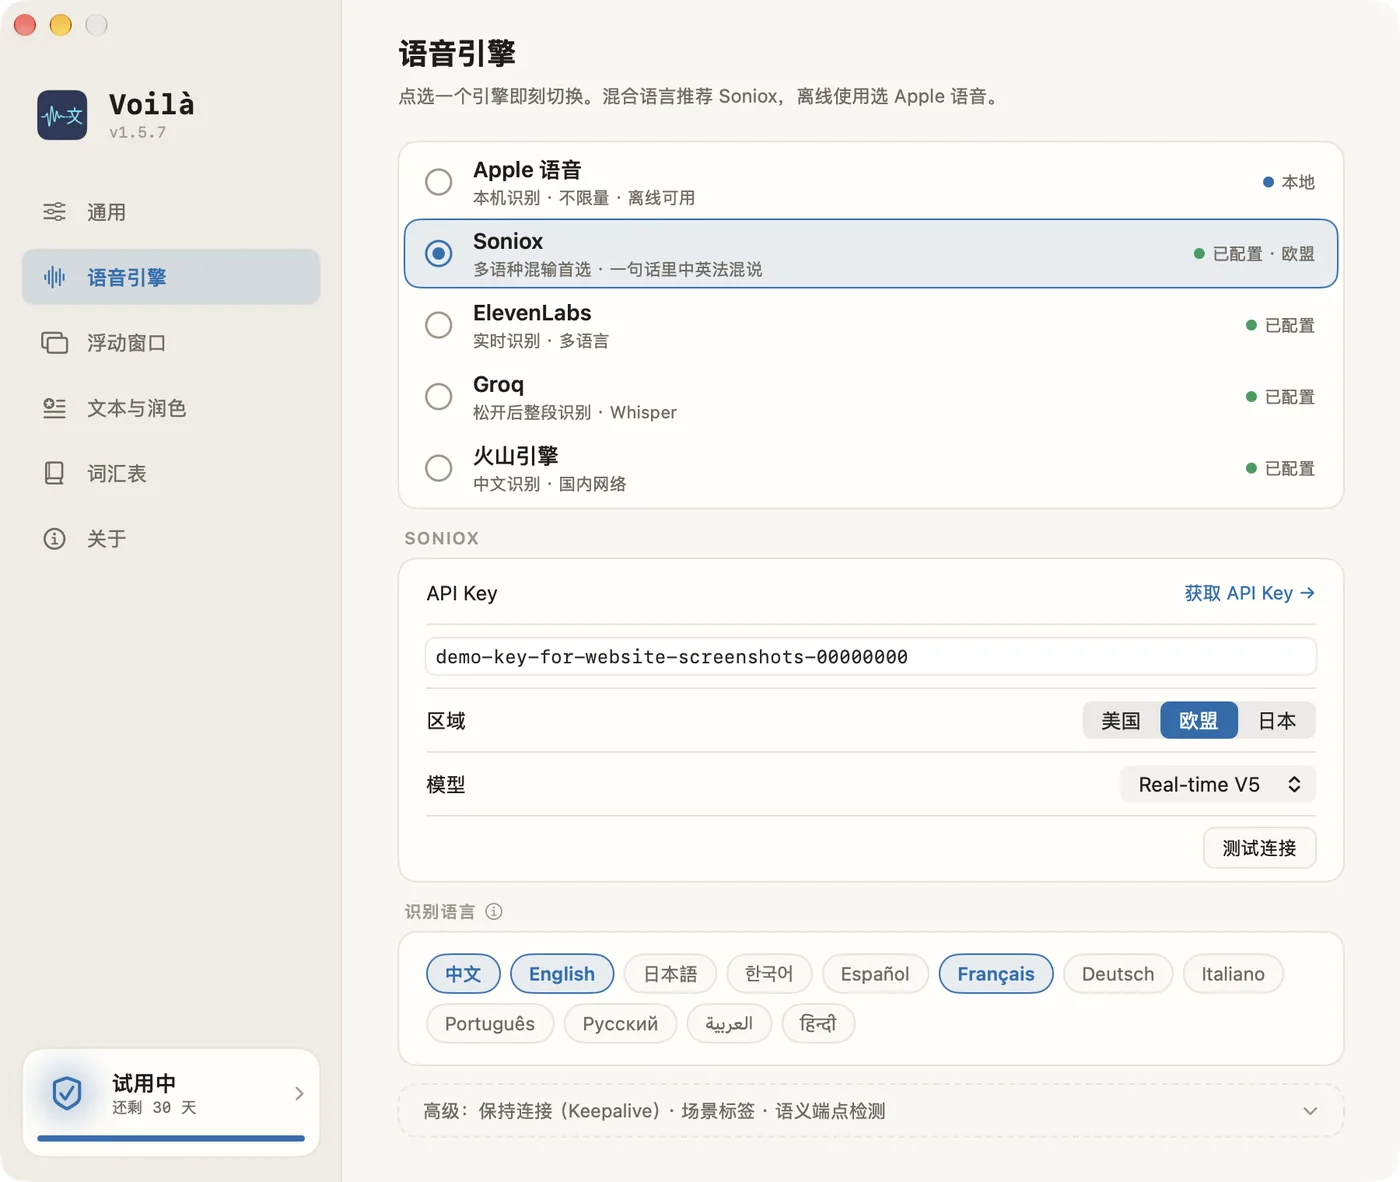Open the 获取 API Key link
This screenshot has height=1182, width=1400.
coord(1249,593)
